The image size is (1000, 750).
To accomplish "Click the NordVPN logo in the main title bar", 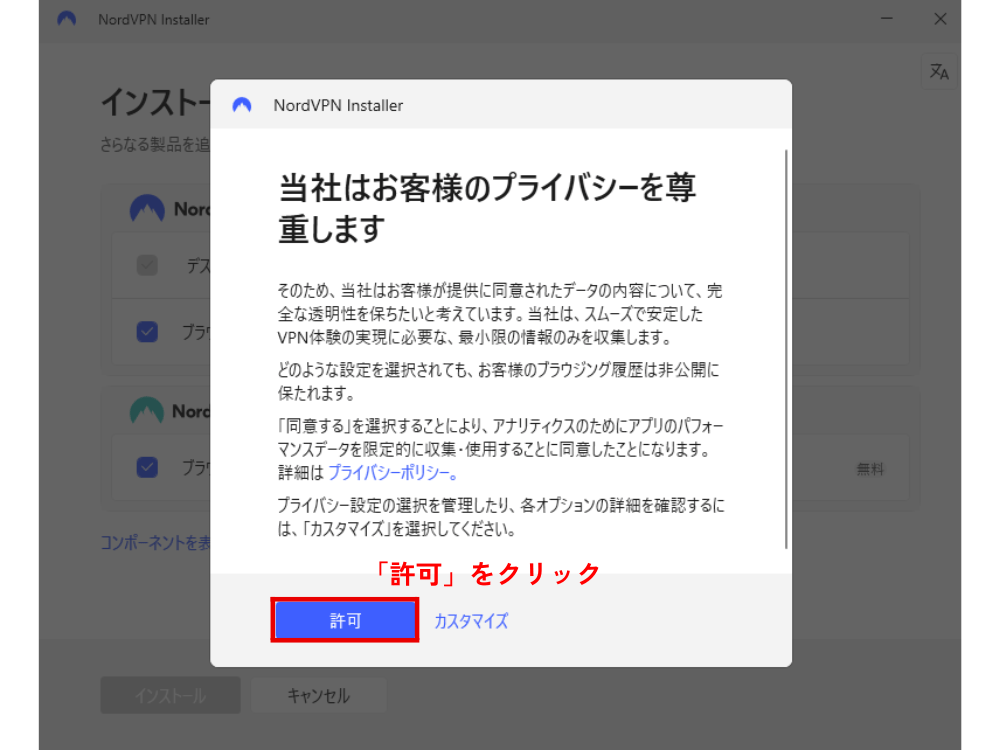I will (67, 19).
